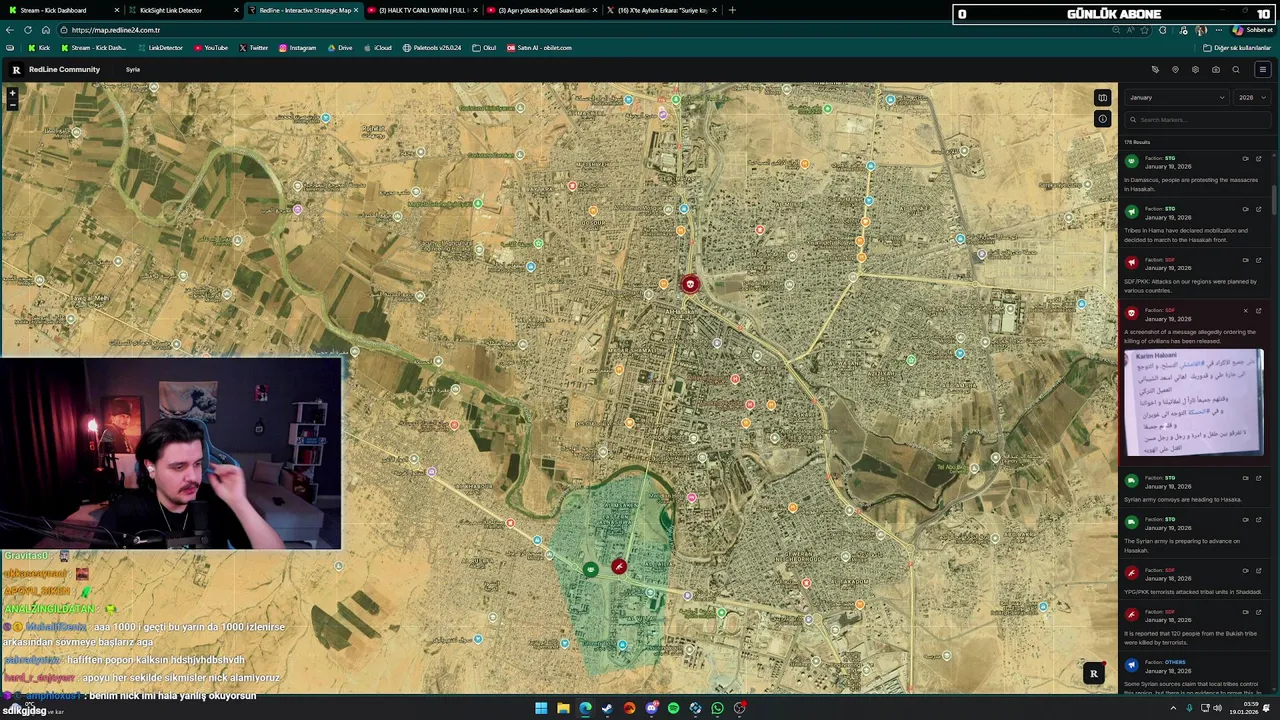The height and width of the screenshot is (720, 1280).
Task: Open the map info icon
Action: point(1102,119)
